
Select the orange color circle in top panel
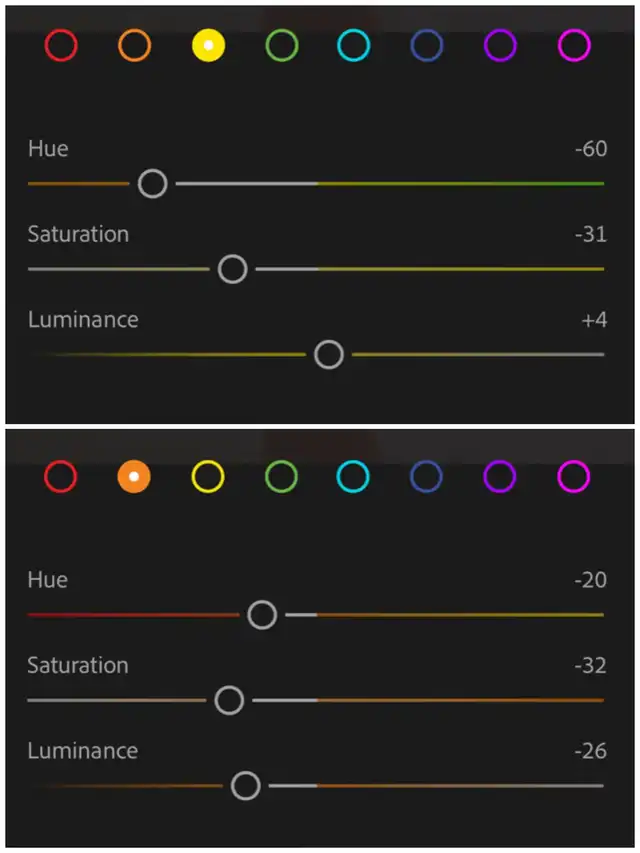click(x=134, y=45)
